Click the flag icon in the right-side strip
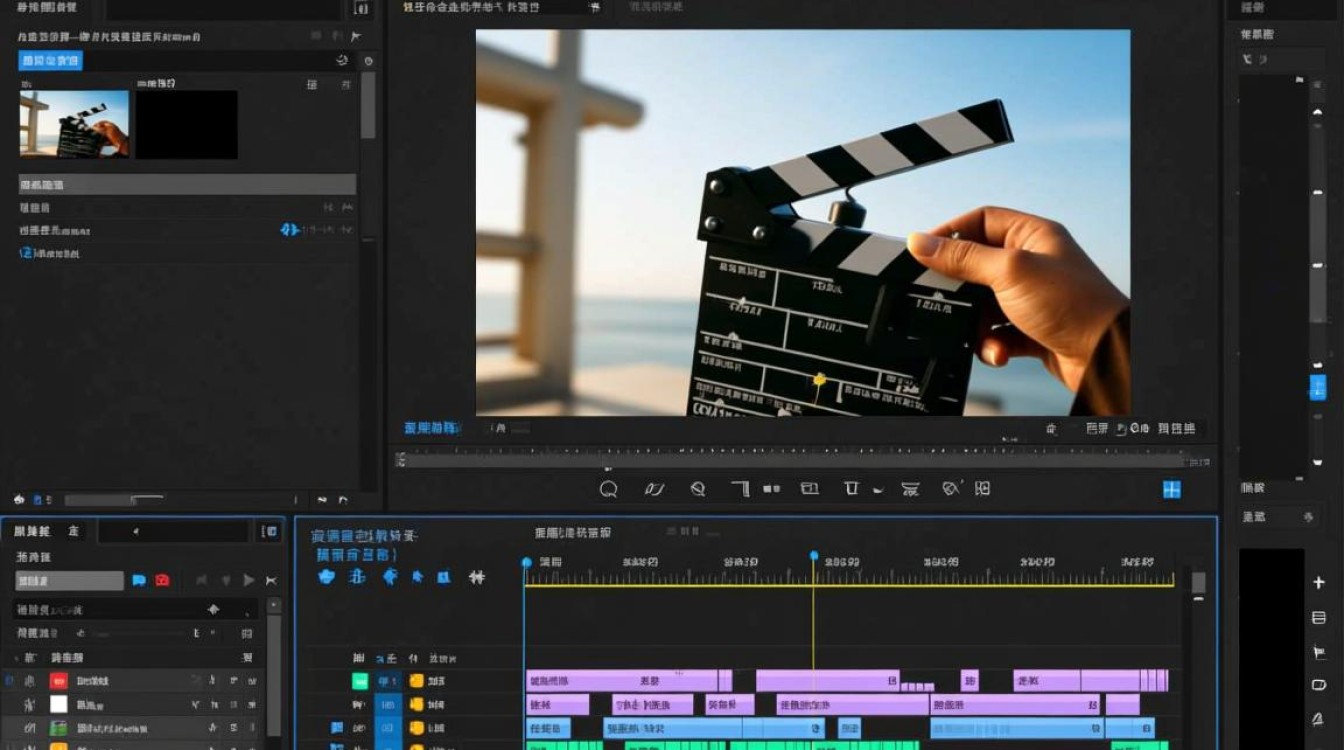The height and width of the screenshot is (750, 1344). (x=1319, y=652)
